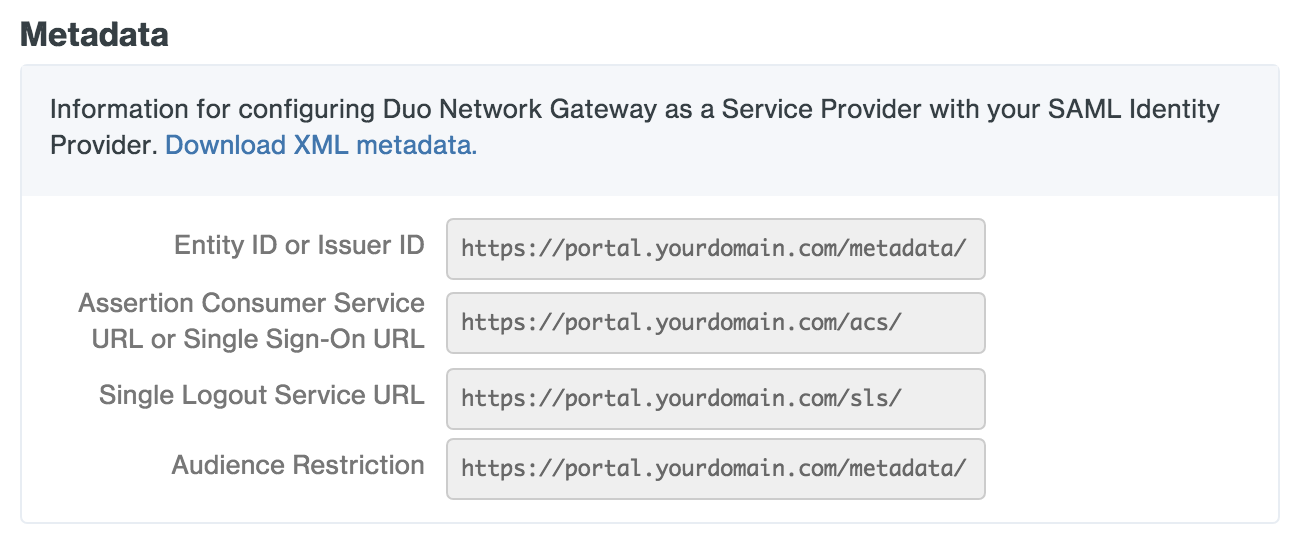The height and width of the screenshot is (536, 1300).
Task: Click the "URL or Single Sign-On URL" label line
Action: [258, 339]
